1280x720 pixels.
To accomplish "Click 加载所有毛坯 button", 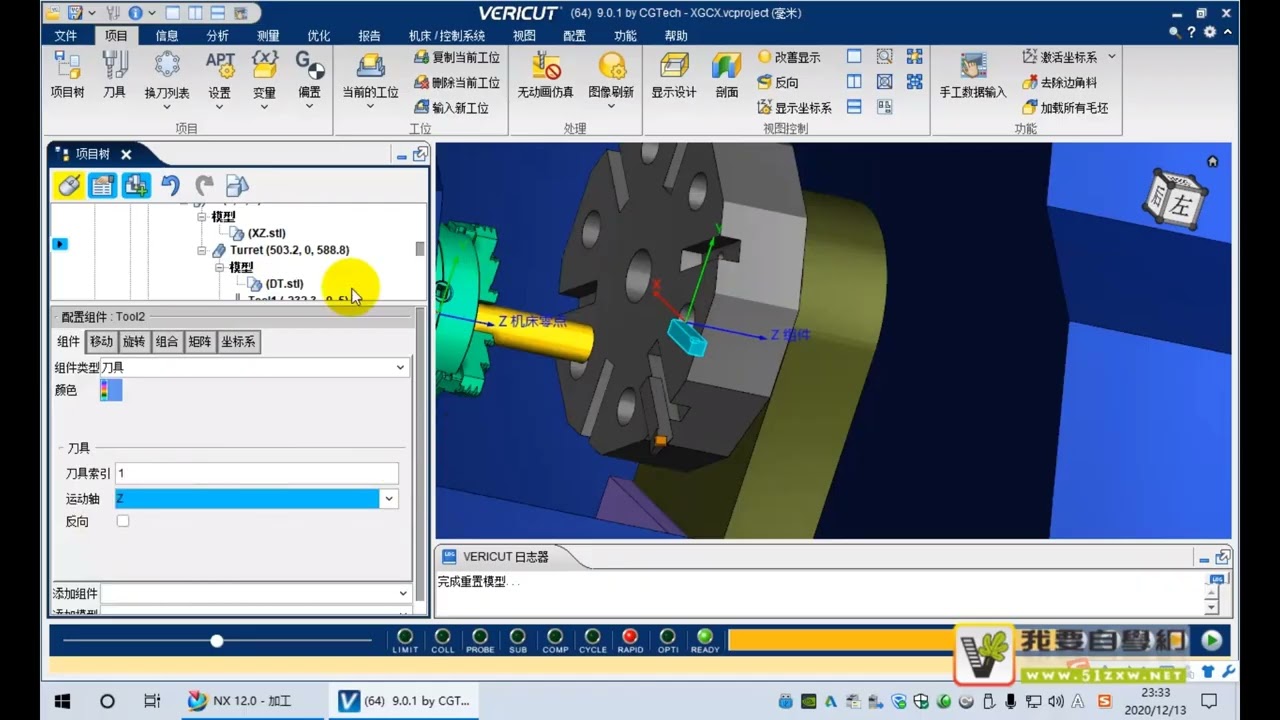I will click(x=1065, y=108).
